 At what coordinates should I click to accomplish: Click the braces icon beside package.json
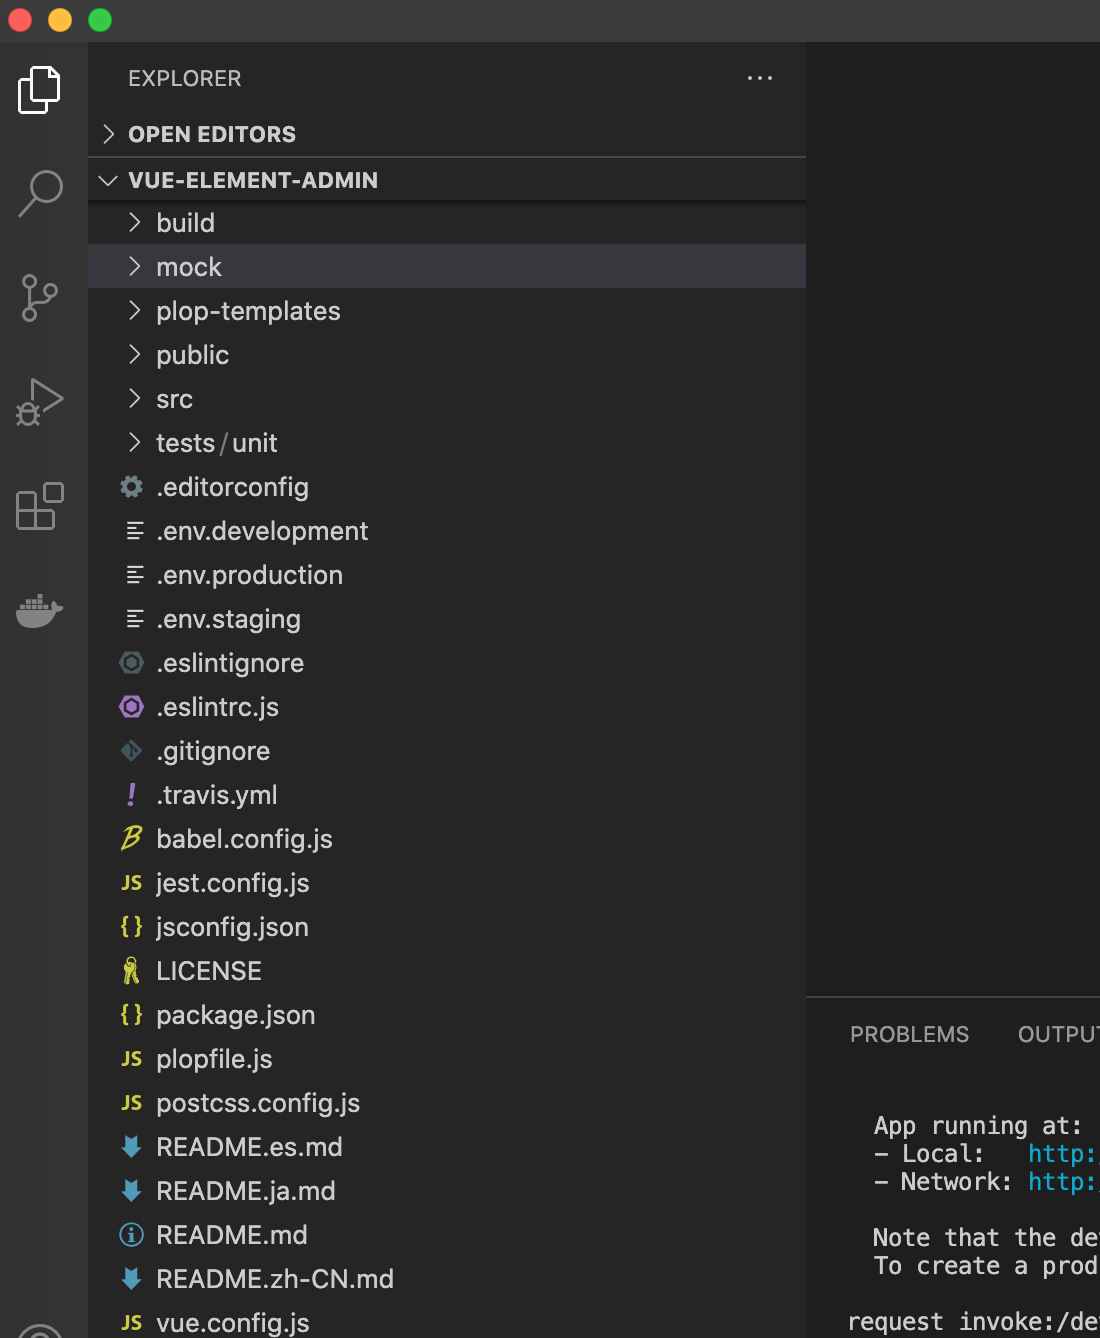[132, 1015]
